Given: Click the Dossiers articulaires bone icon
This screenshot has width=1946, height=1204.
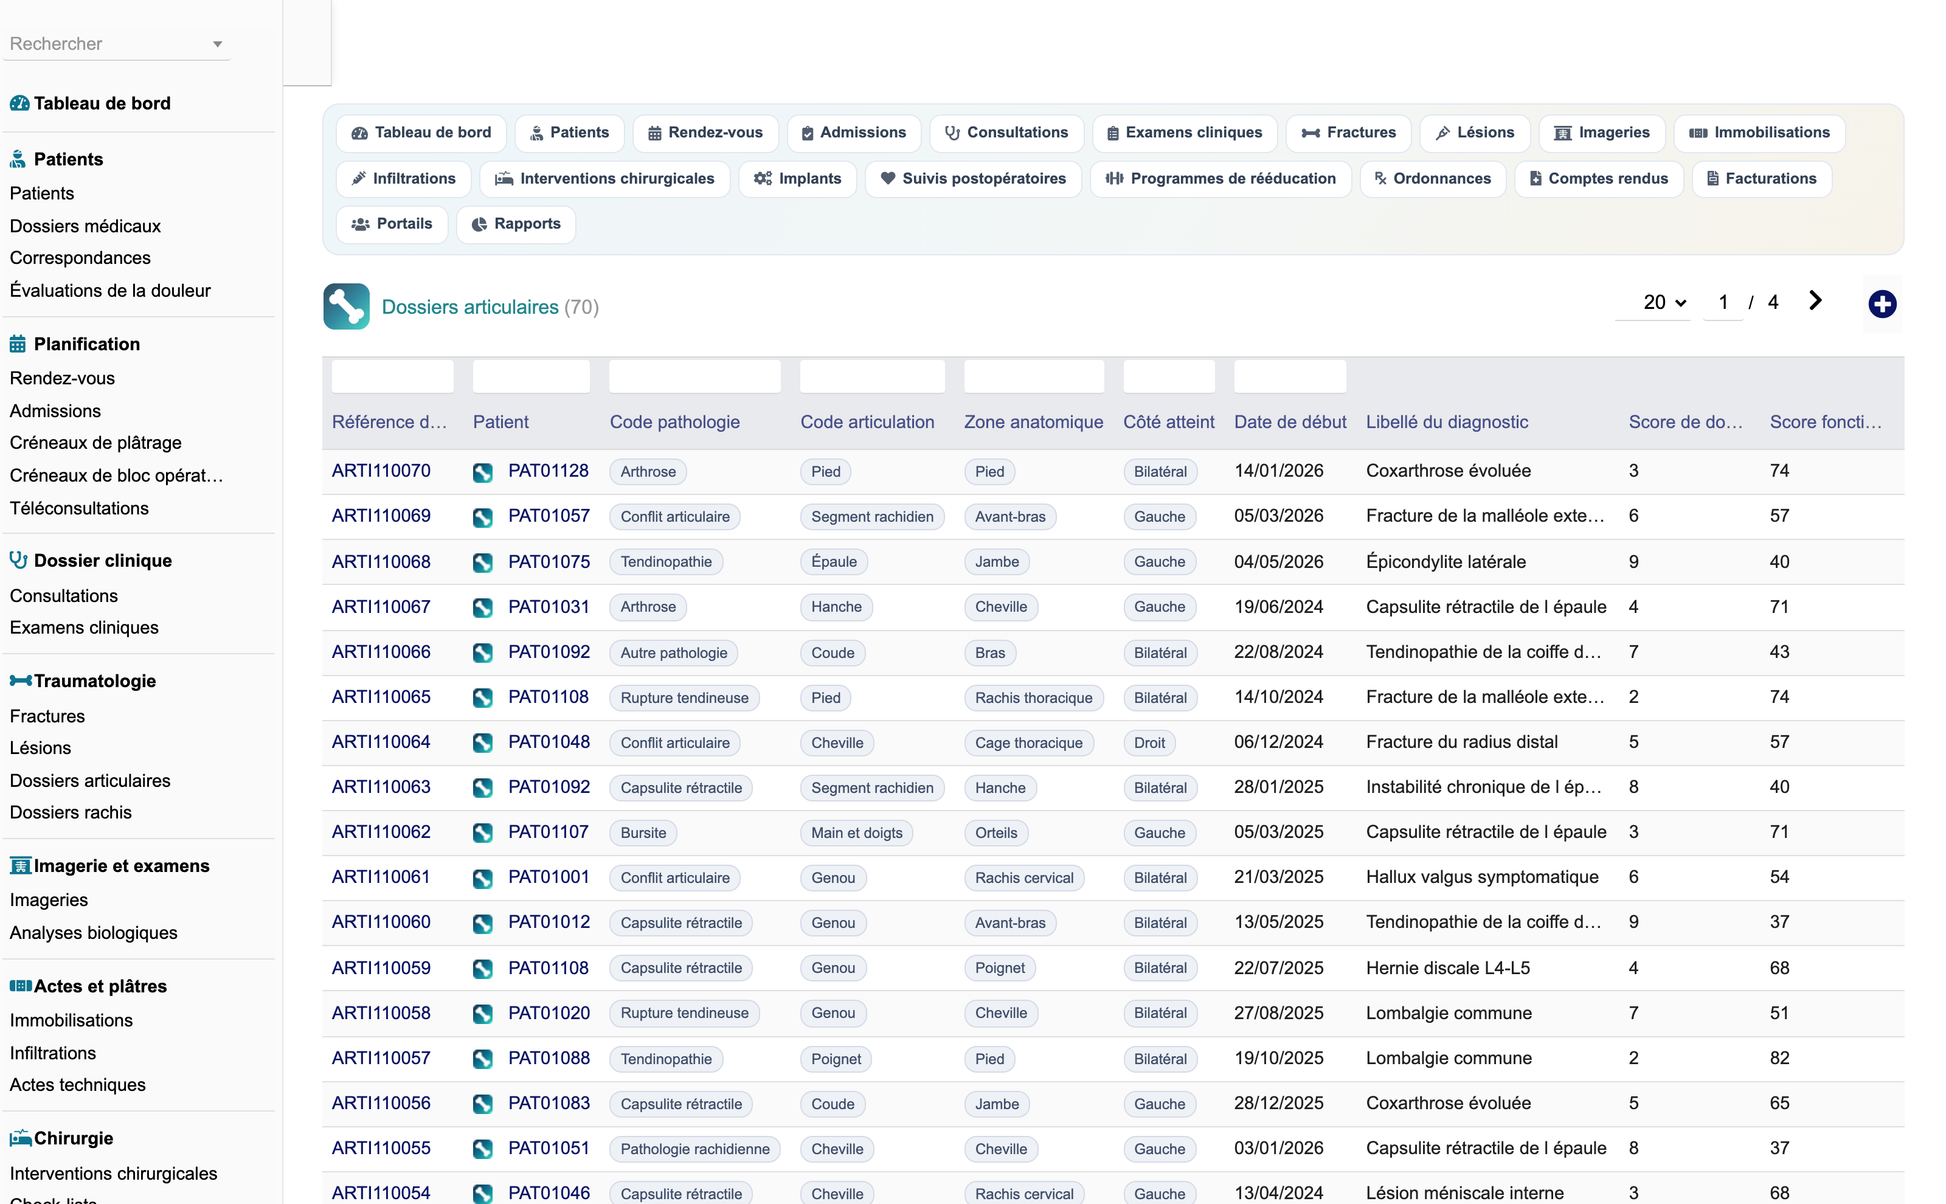Looking at the screenshot, I should [x=346, y=306].
